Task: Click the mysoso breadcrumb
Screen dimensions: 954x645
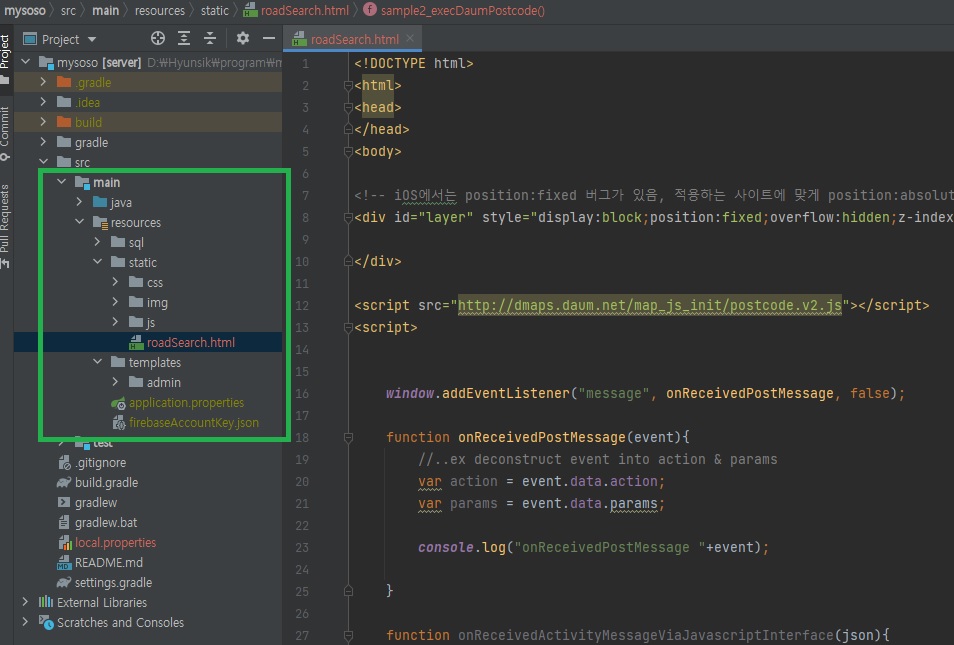Action: pos(25,10)
